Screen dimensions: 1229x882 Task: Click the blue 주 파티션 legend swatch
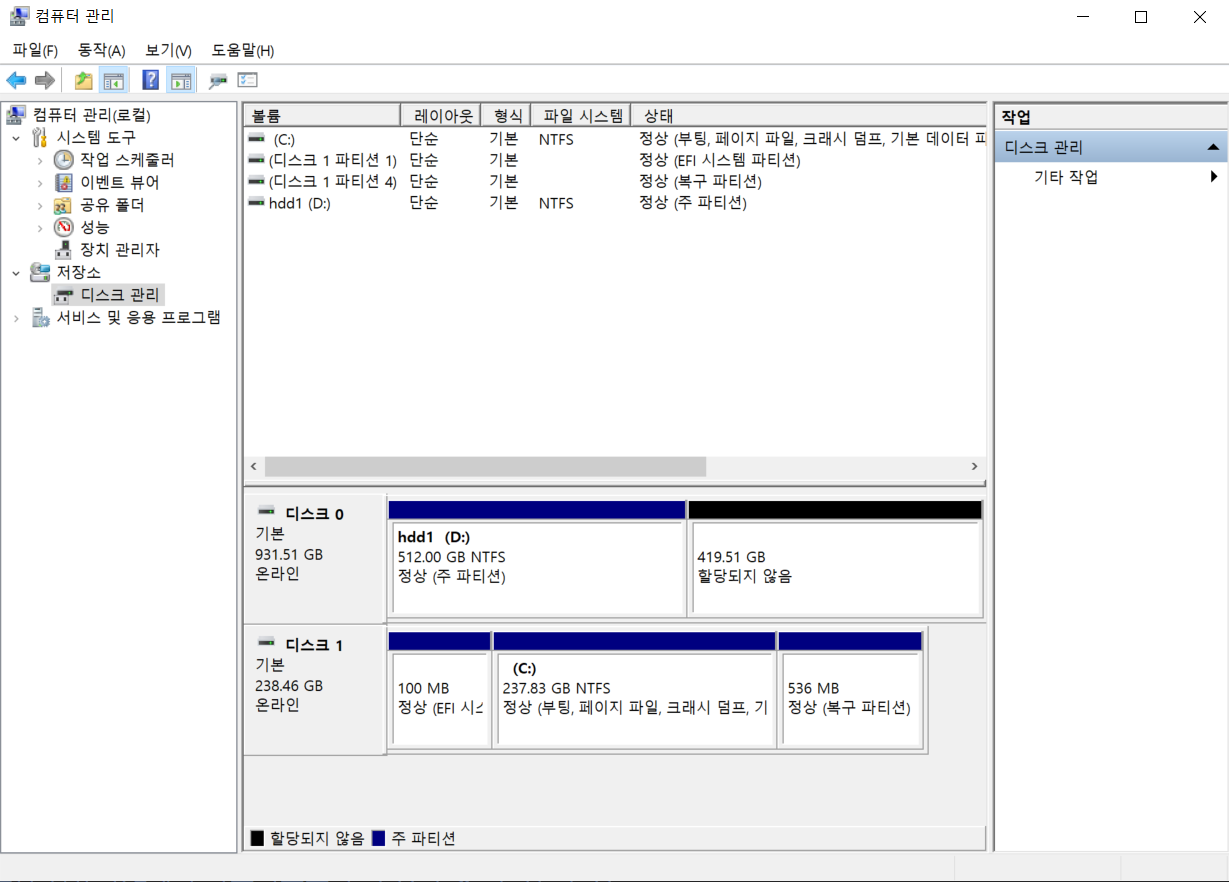point(378,838)
